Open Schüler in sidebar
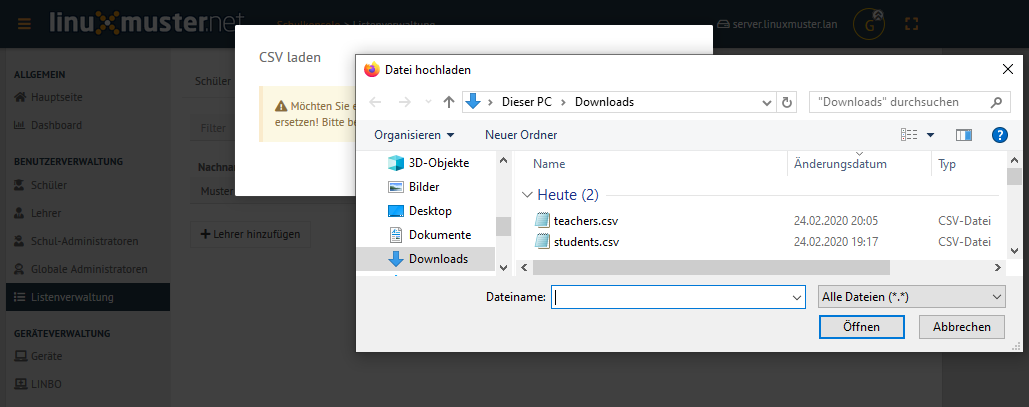 pos(41,185)
